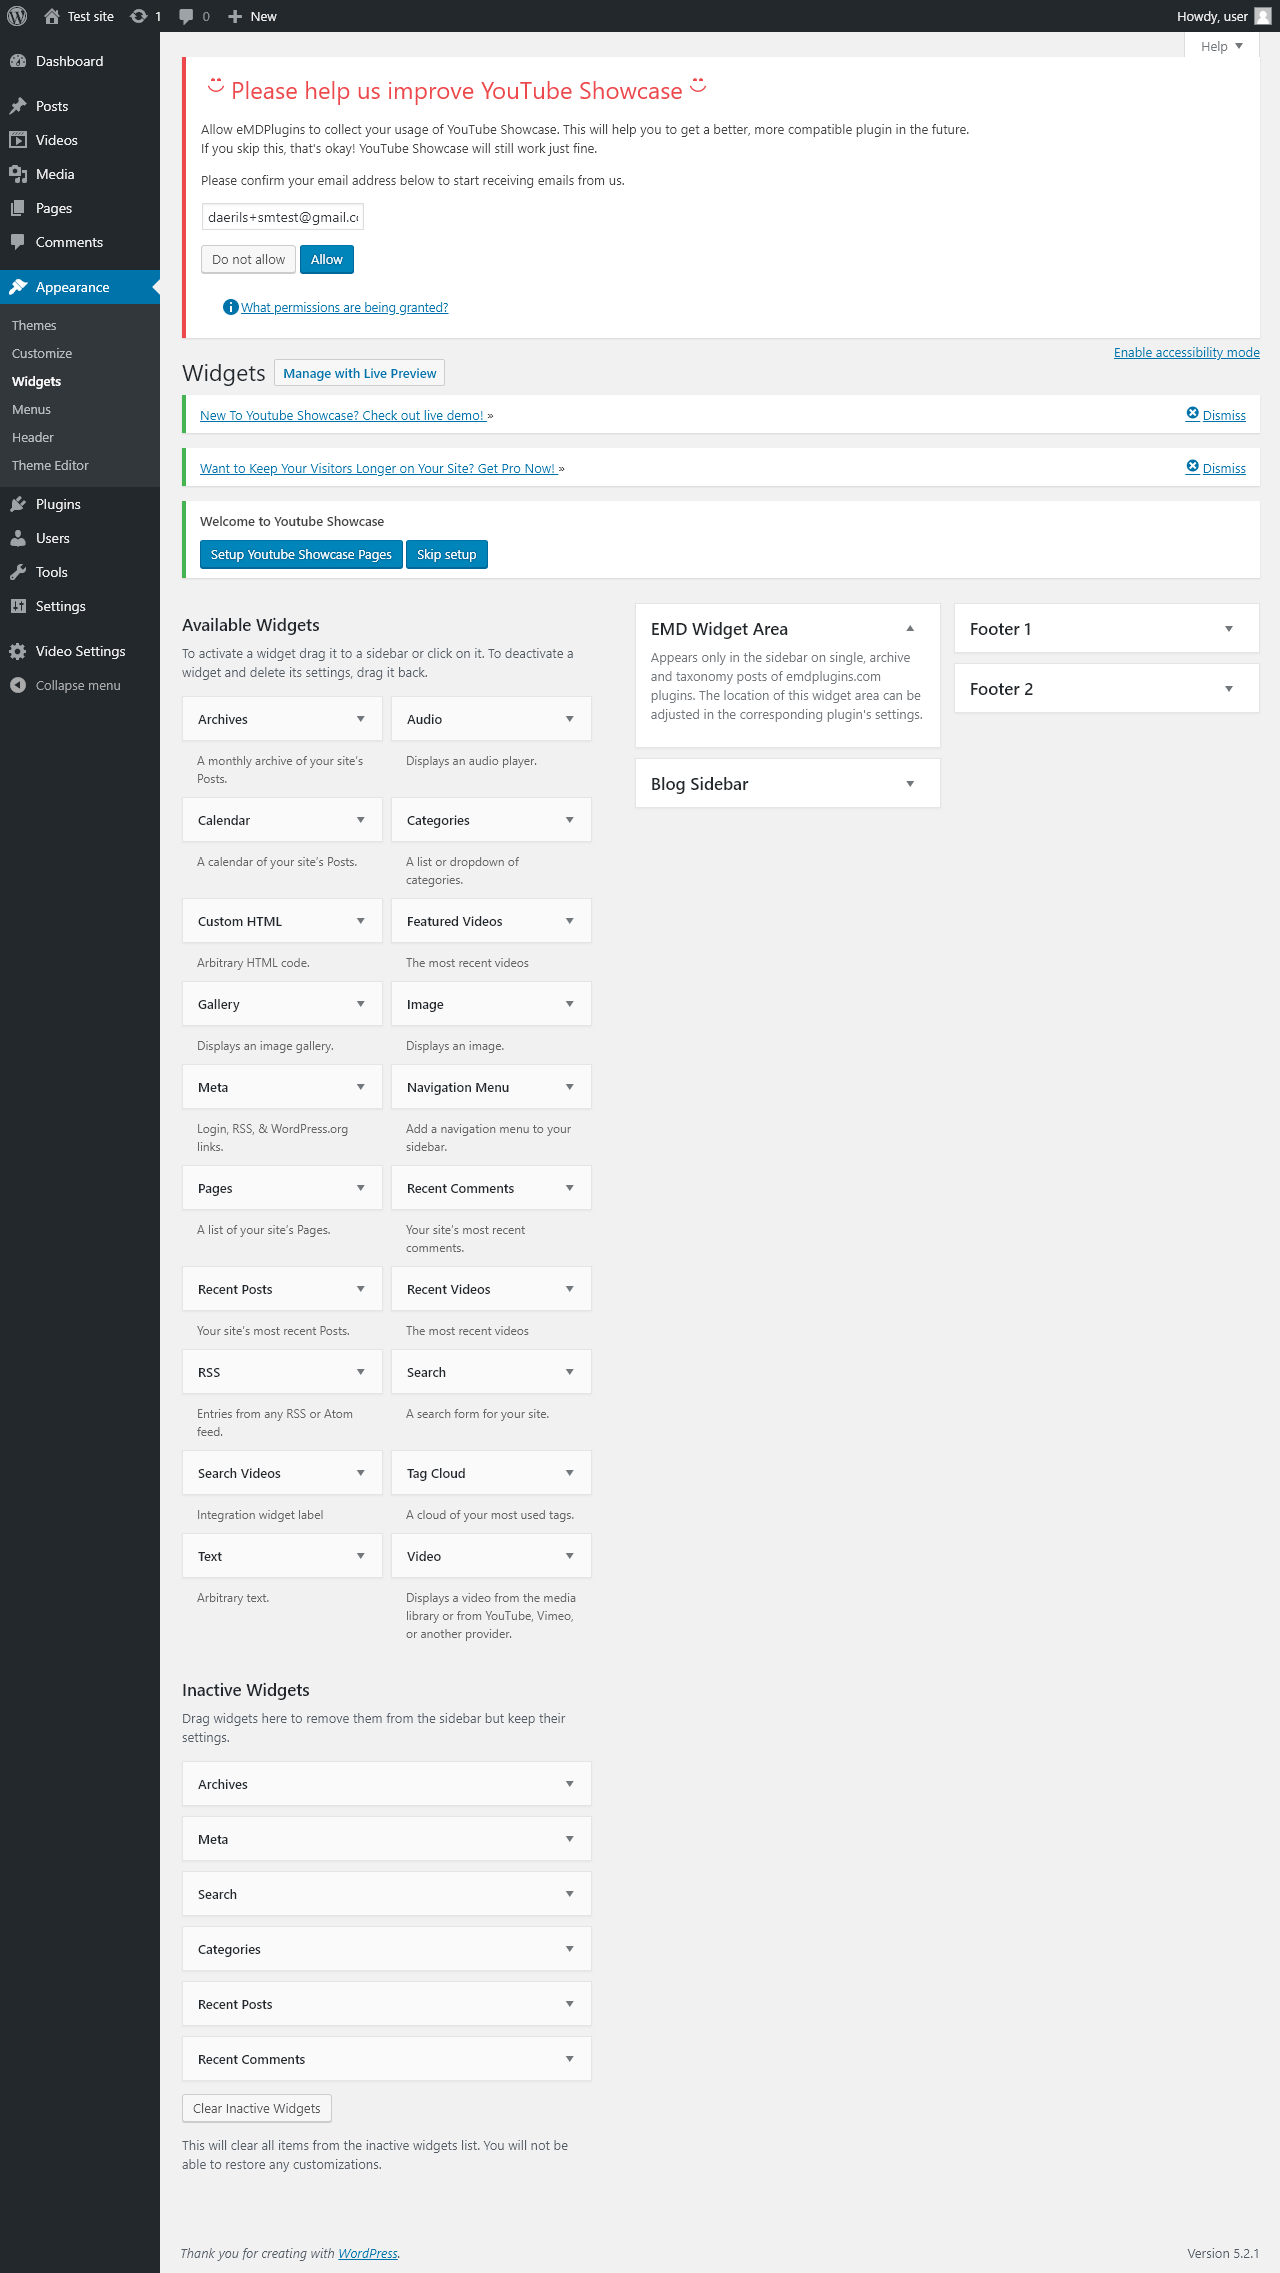Click the permissions info icon

coord(230,307)
